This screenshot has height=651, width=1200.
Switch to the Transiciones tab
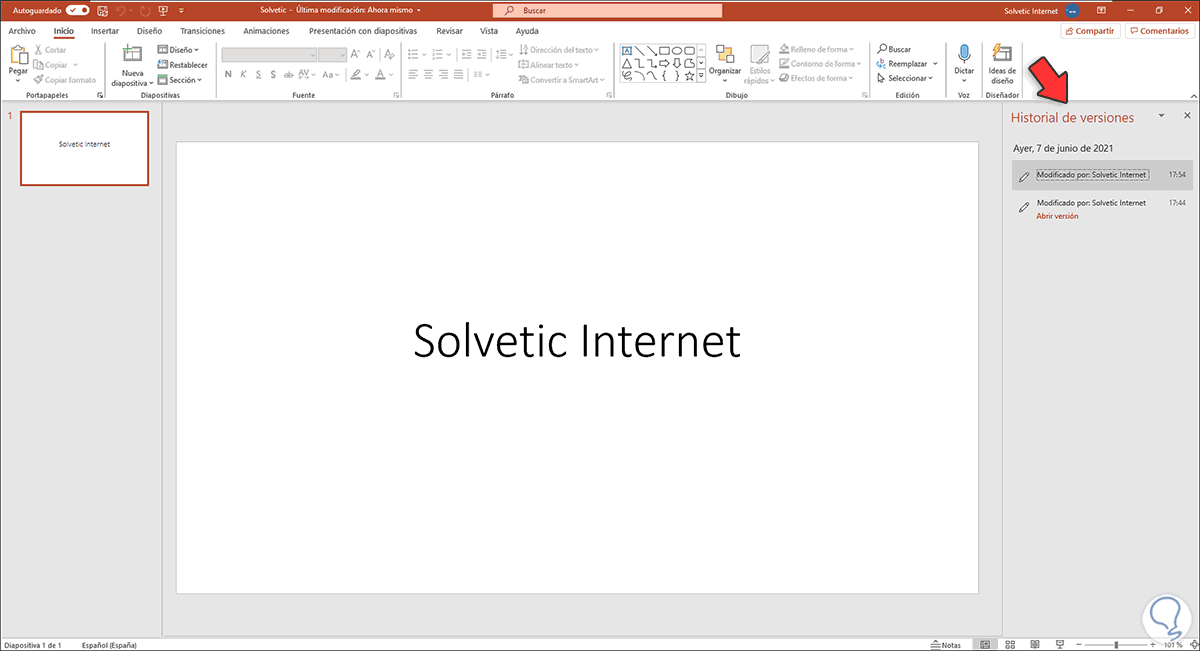click(203, 31)
